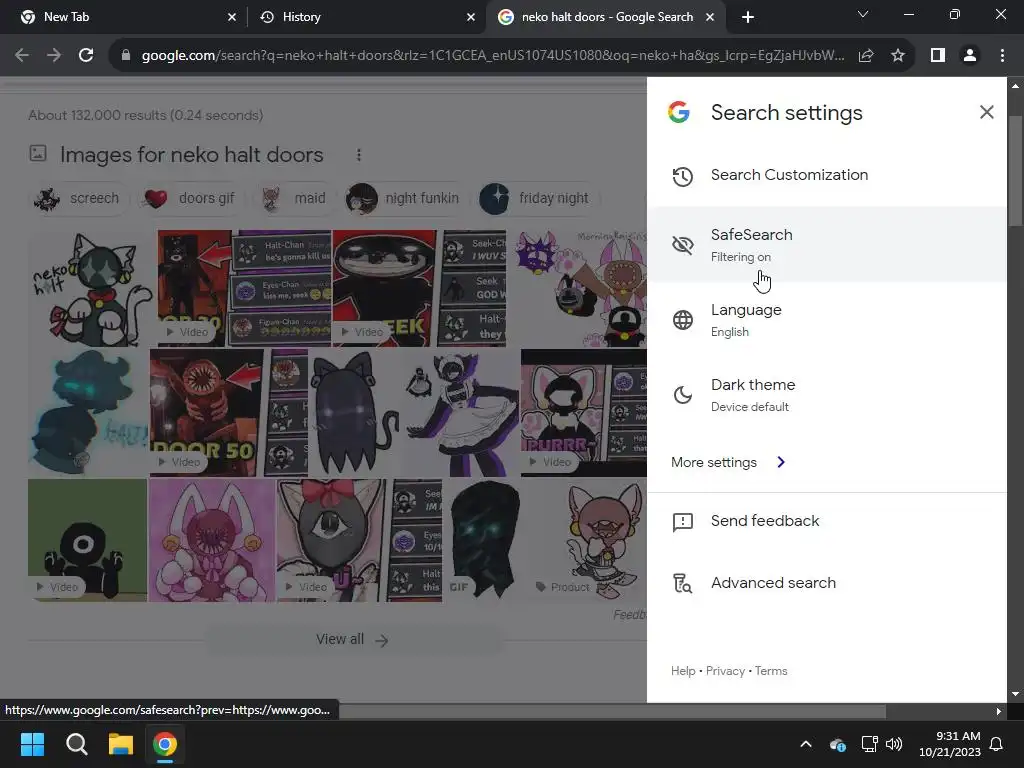This screenshot has width=1024, height=768.
Task: Click the Language globe icon
Action: pyautogui.click(x=682, y=320)
